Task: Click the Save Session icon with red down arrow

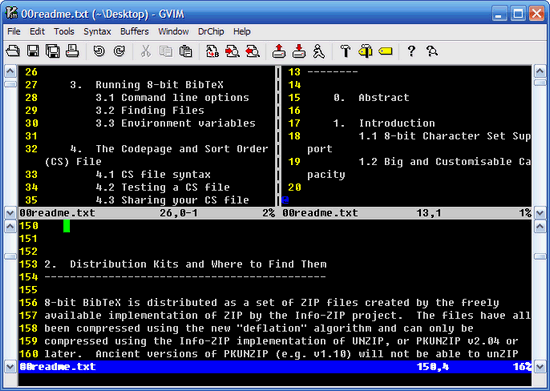Action: pyautogui.click(x=299, y=52)
